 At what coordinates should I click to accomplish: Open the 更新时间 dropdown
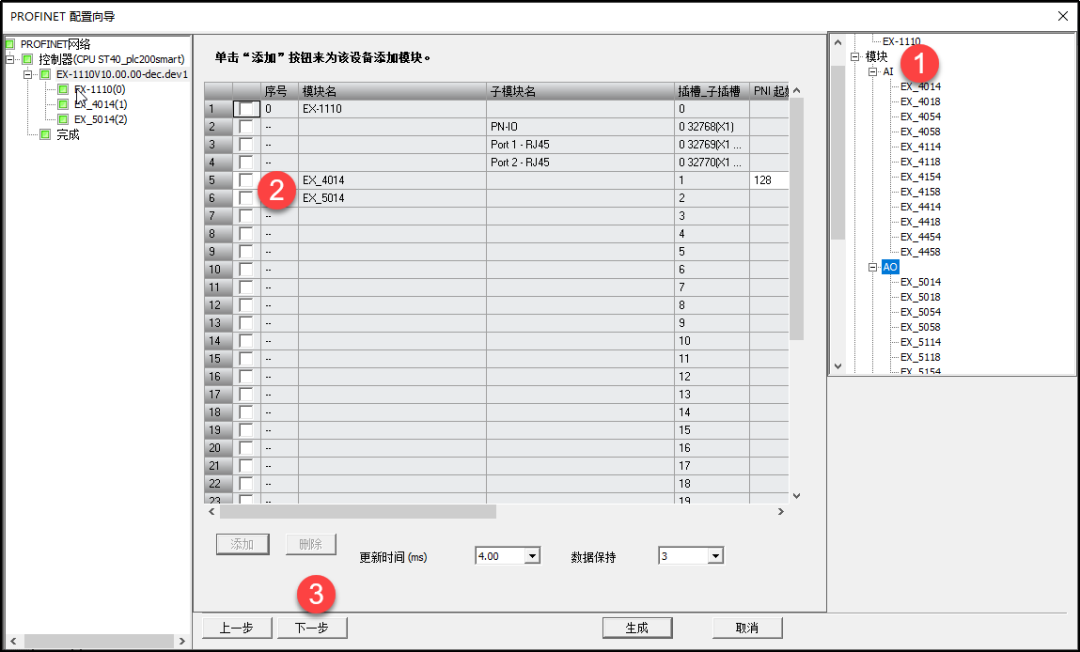(532, 556)
